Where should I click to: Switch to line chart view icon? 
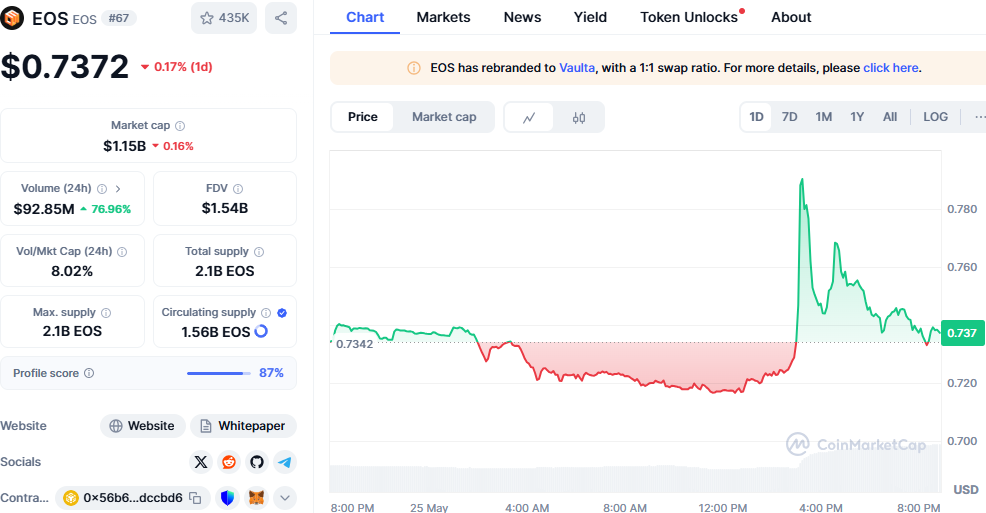529,118
